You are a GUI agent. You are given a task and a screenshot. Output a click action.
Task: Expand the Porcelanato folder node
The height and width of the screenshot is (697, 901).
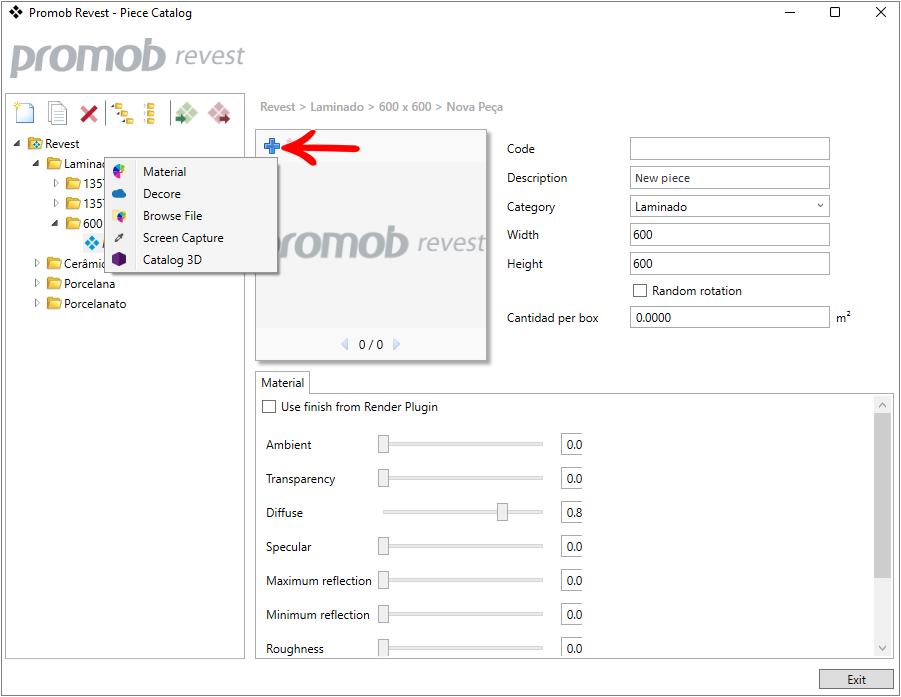tap(37, 303)
